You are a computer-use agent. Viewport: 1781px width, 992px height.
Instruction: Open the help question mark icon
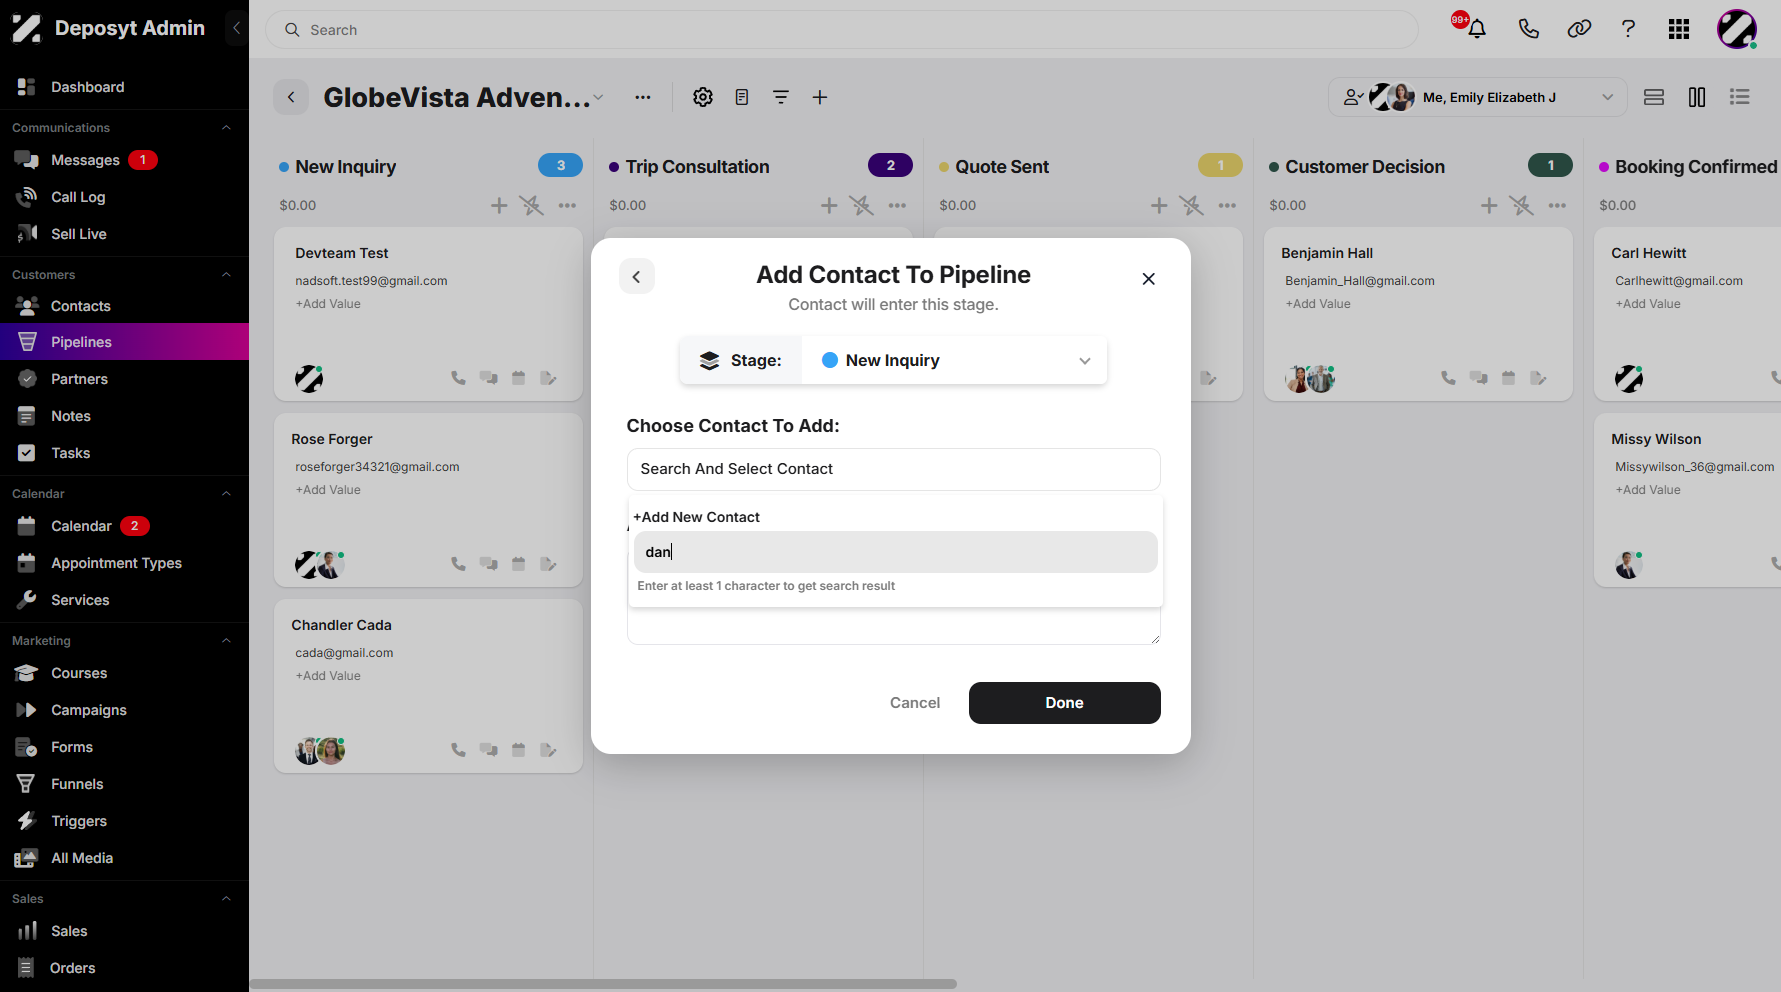pyautogui.click(x=1628, y=29)
